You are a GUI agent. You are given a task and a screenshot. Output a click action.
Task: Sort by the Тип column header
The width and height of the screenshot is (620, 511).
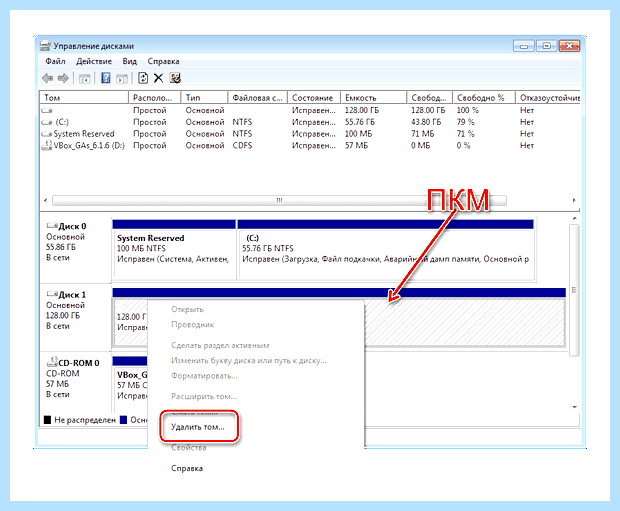pos(204,98)
